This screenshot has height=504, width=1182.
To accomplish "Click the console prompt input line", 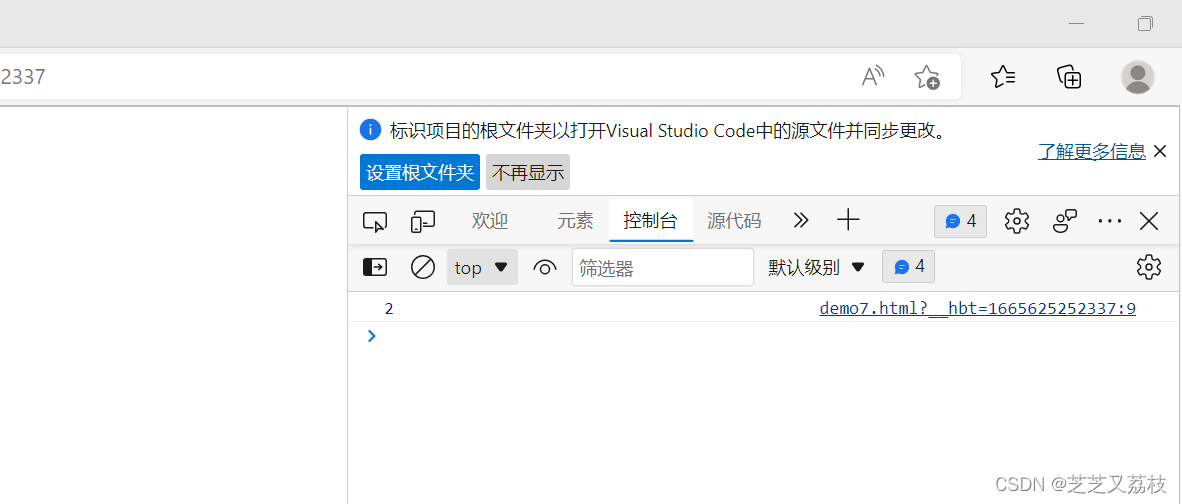I will (765, 336).
